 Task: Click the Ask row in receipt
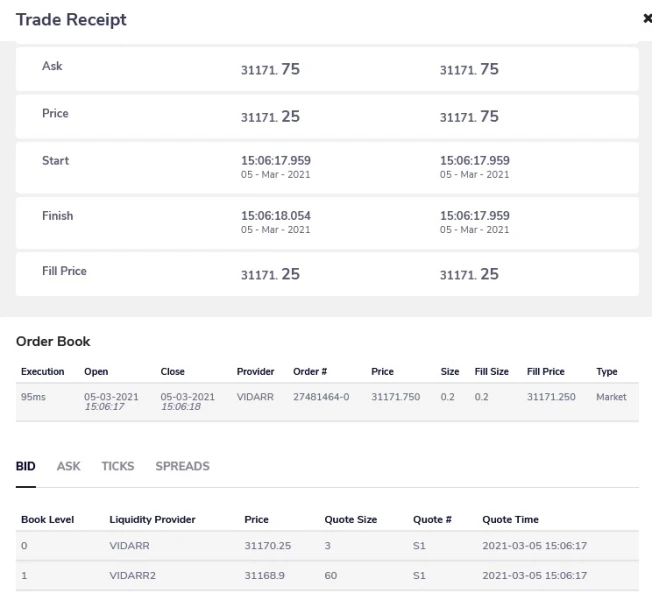[327, 69]
